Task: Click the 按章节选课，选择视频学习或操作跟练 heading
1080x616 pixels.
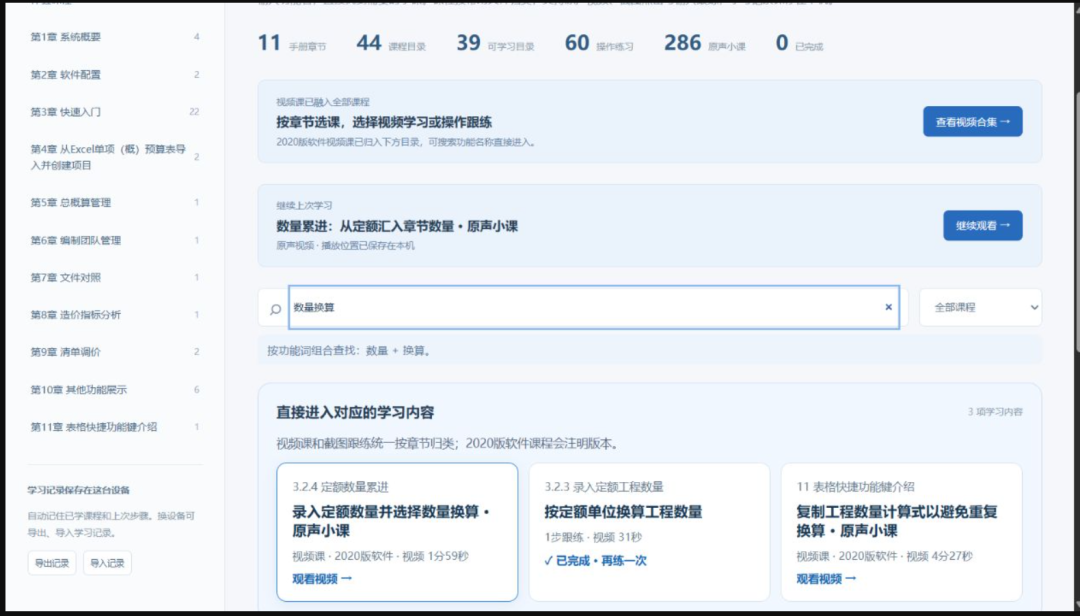Action: pos(384,123)
